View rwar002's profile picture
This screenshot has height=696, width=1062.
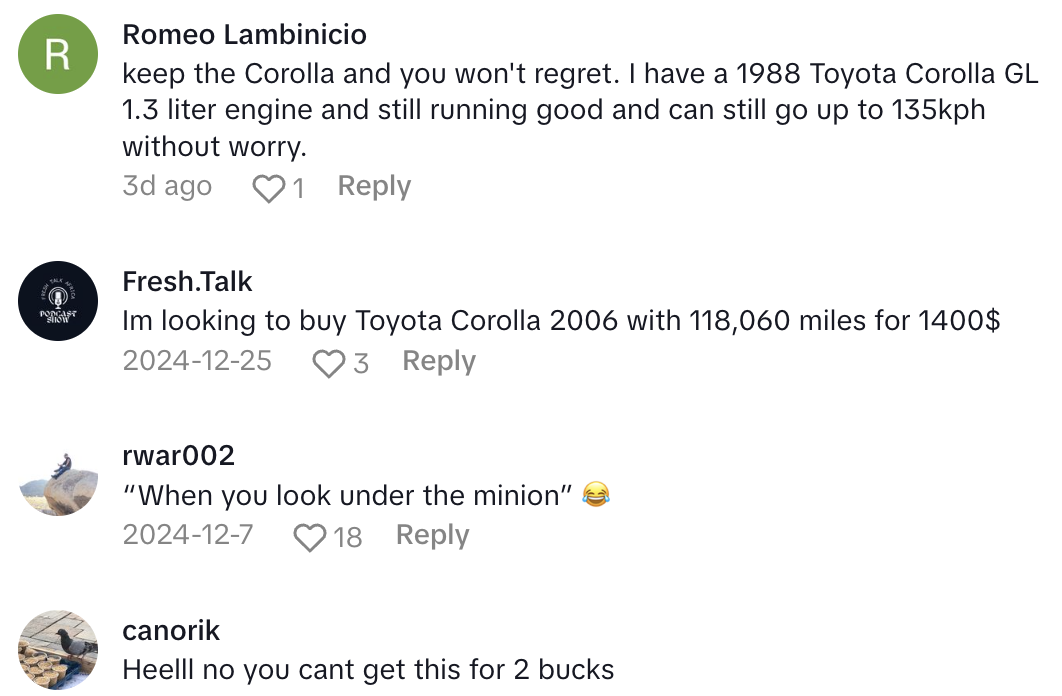[x=59, y=476]
